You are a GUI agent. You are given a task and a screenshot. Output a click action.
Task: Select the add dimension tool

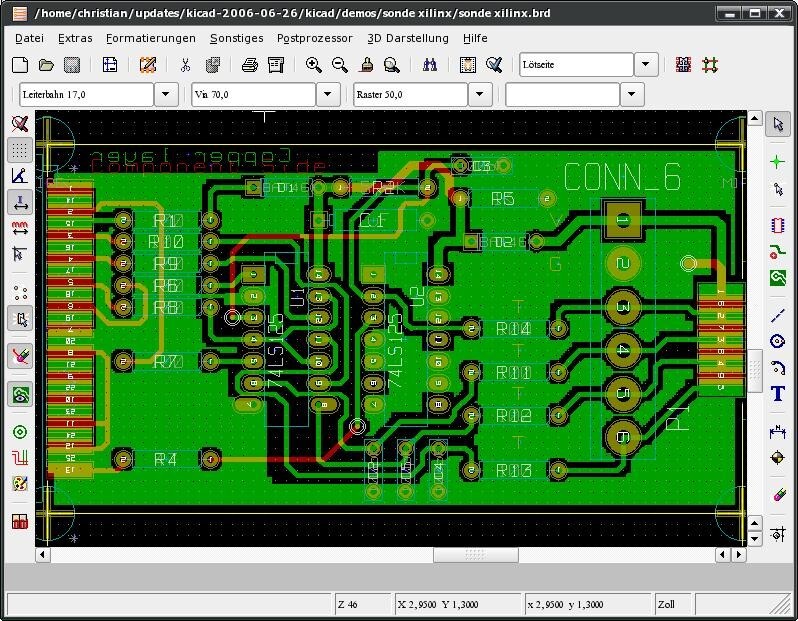point(778,432)
